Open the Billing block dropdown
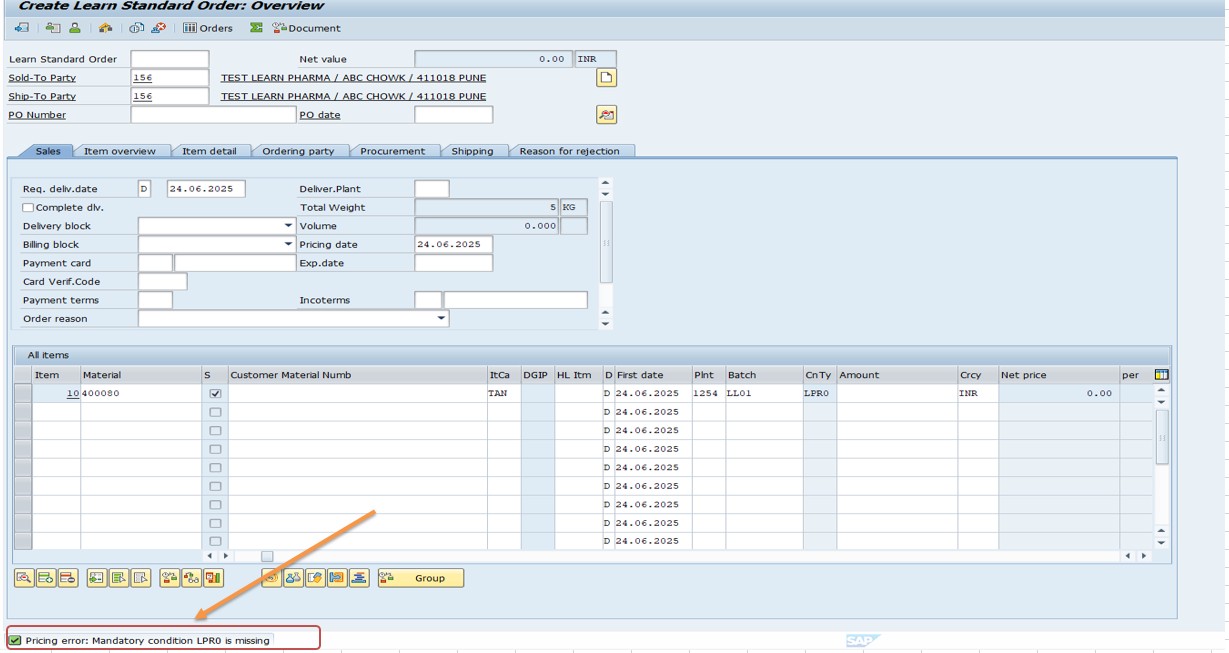Viewport: 1229px width, 653px height. click(288, 244)
